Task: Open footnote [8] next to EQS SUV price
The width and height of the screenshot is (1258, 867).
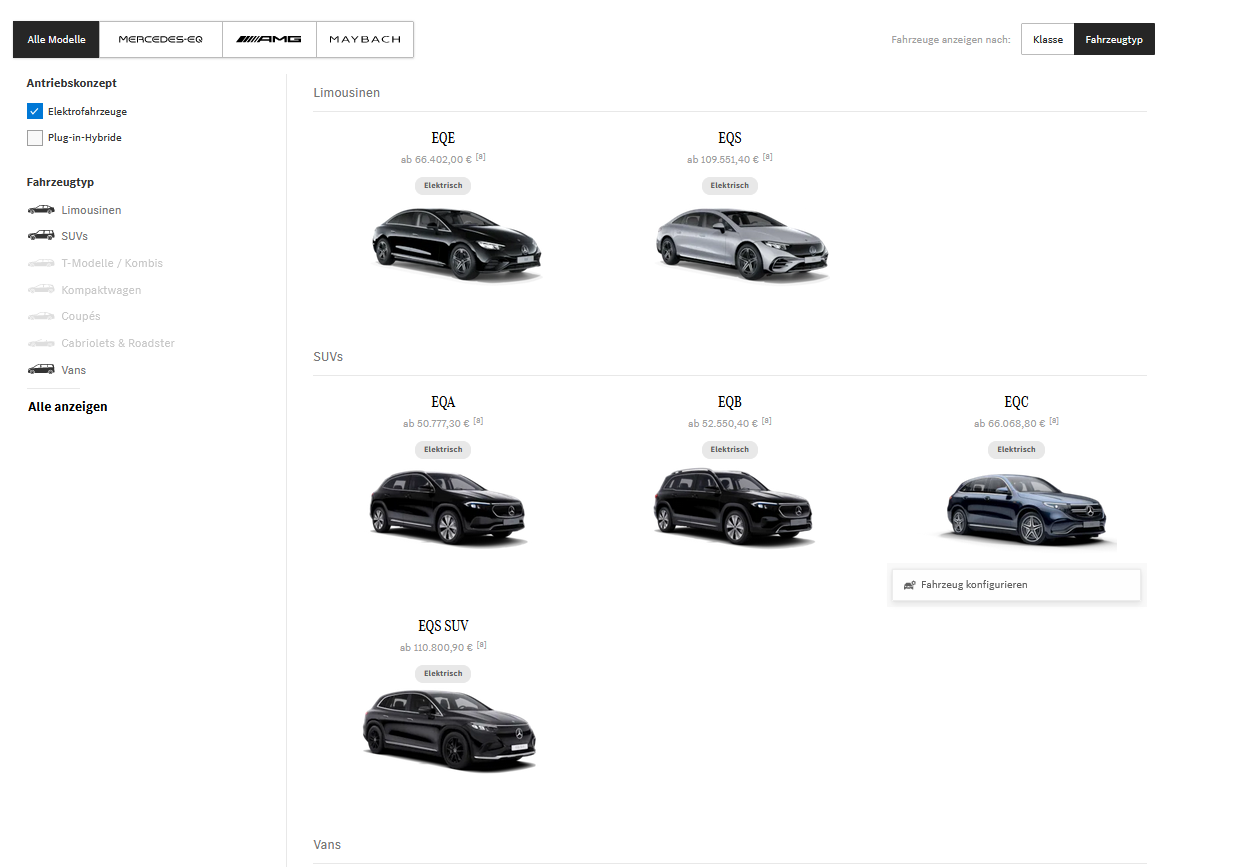Action: (482, 645)
